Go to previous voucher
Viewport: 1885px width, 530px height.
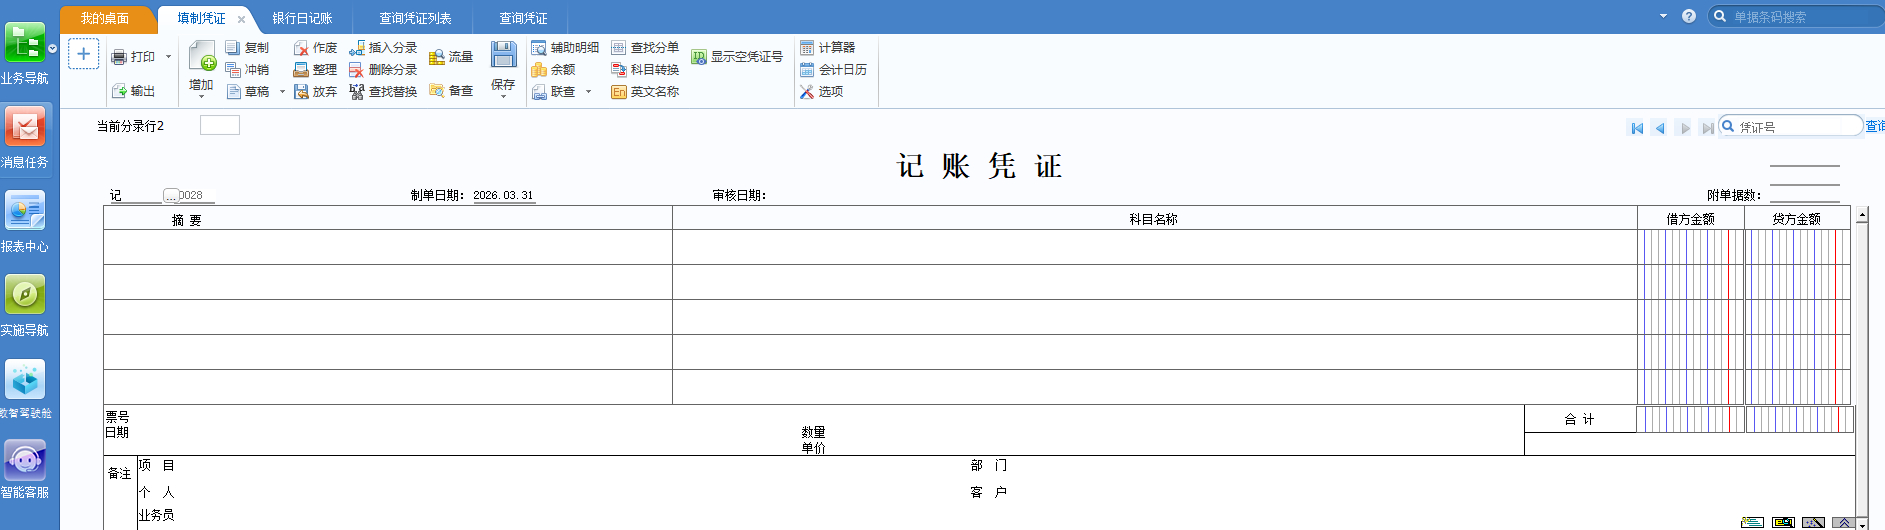click(x=1660, y=128)
